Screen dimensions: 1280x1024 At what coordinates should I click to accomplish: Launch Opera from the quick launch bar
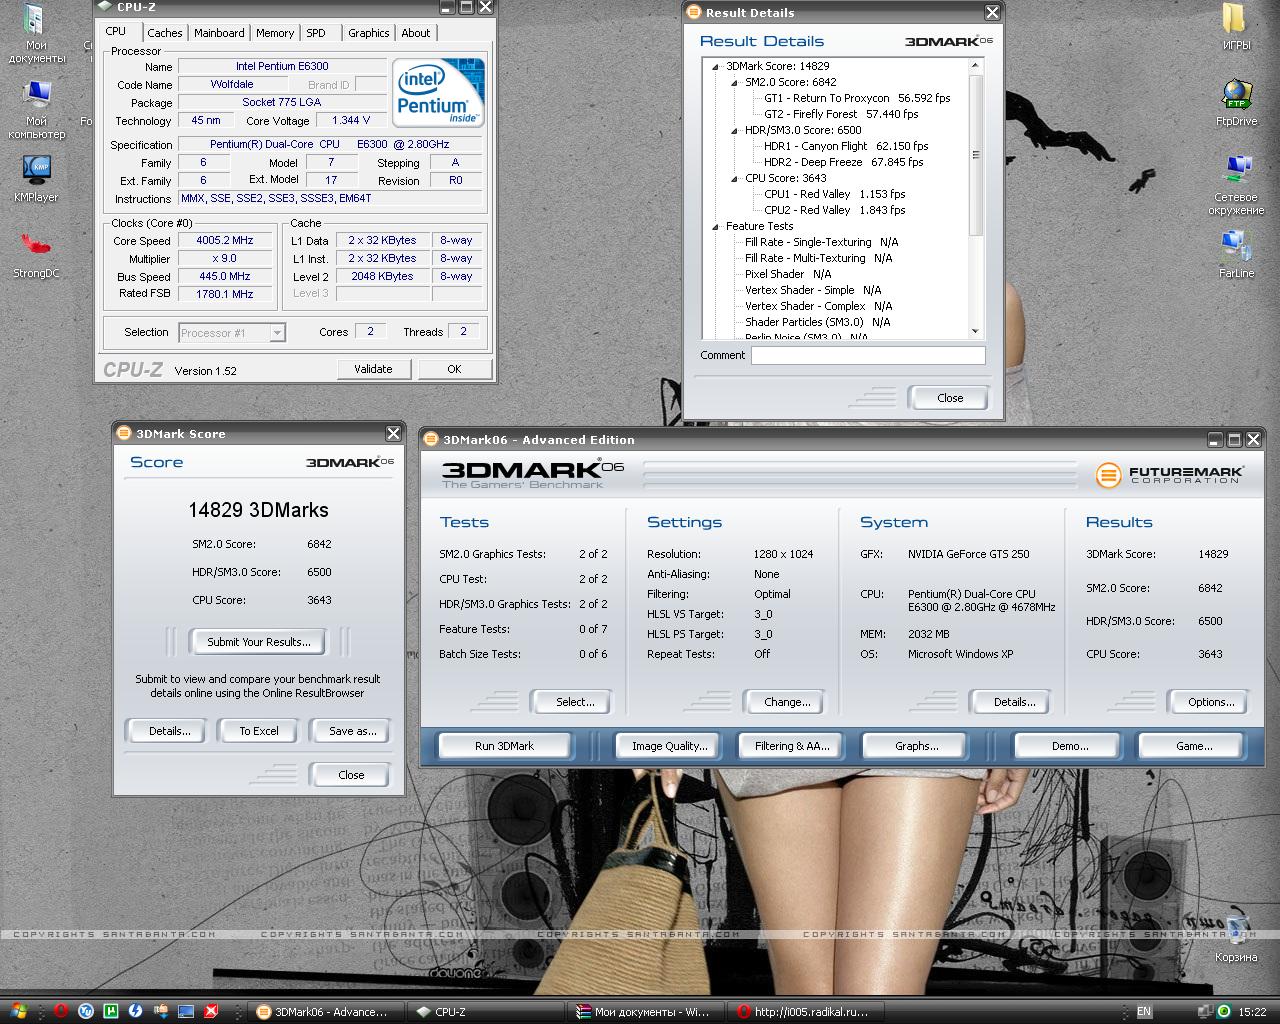click(62, 1011)
